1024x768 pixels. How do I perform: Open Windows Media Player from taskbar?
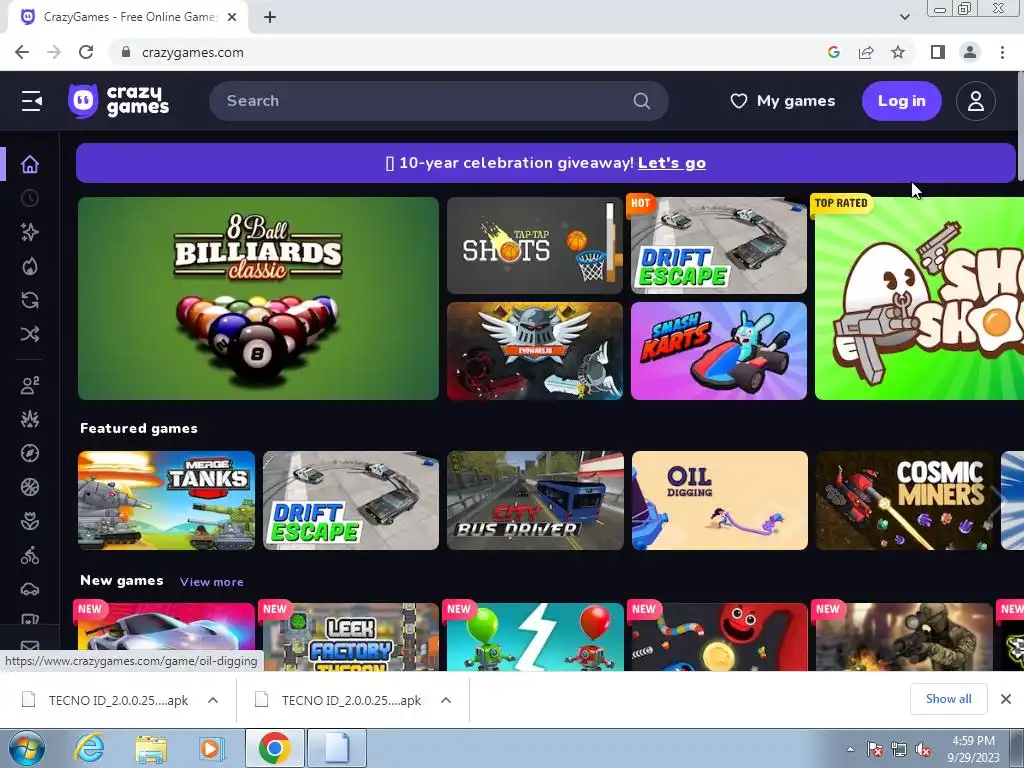[211, 748]
